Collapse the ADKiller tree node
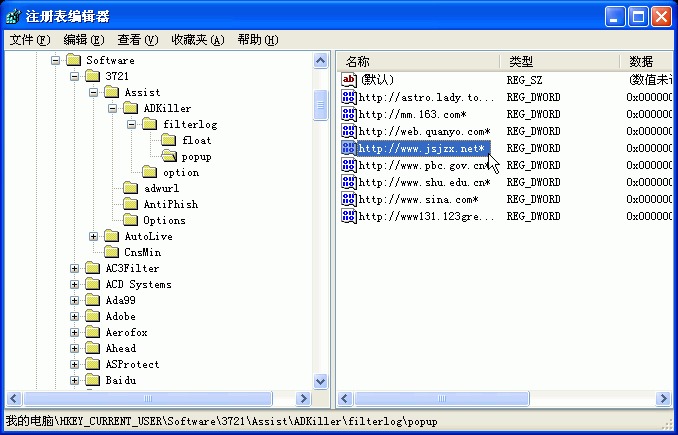 112,108
